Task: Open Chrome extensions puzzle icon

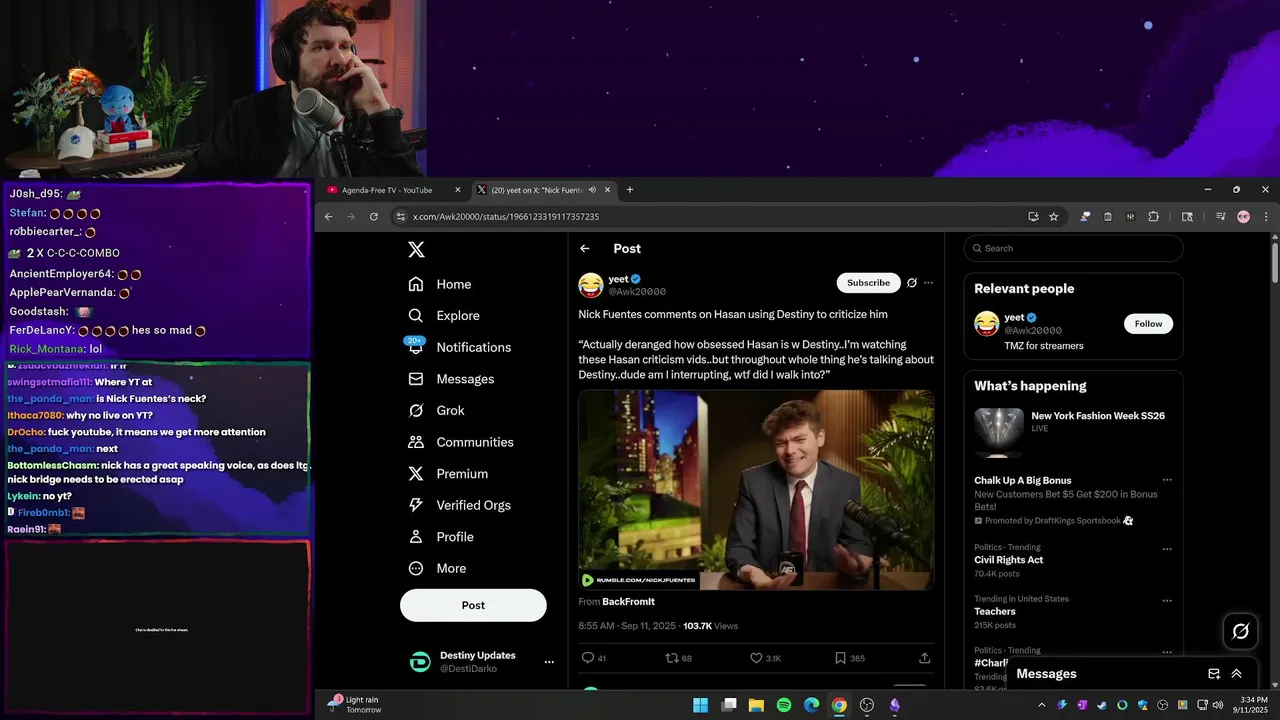Action: pos(1153,217)
